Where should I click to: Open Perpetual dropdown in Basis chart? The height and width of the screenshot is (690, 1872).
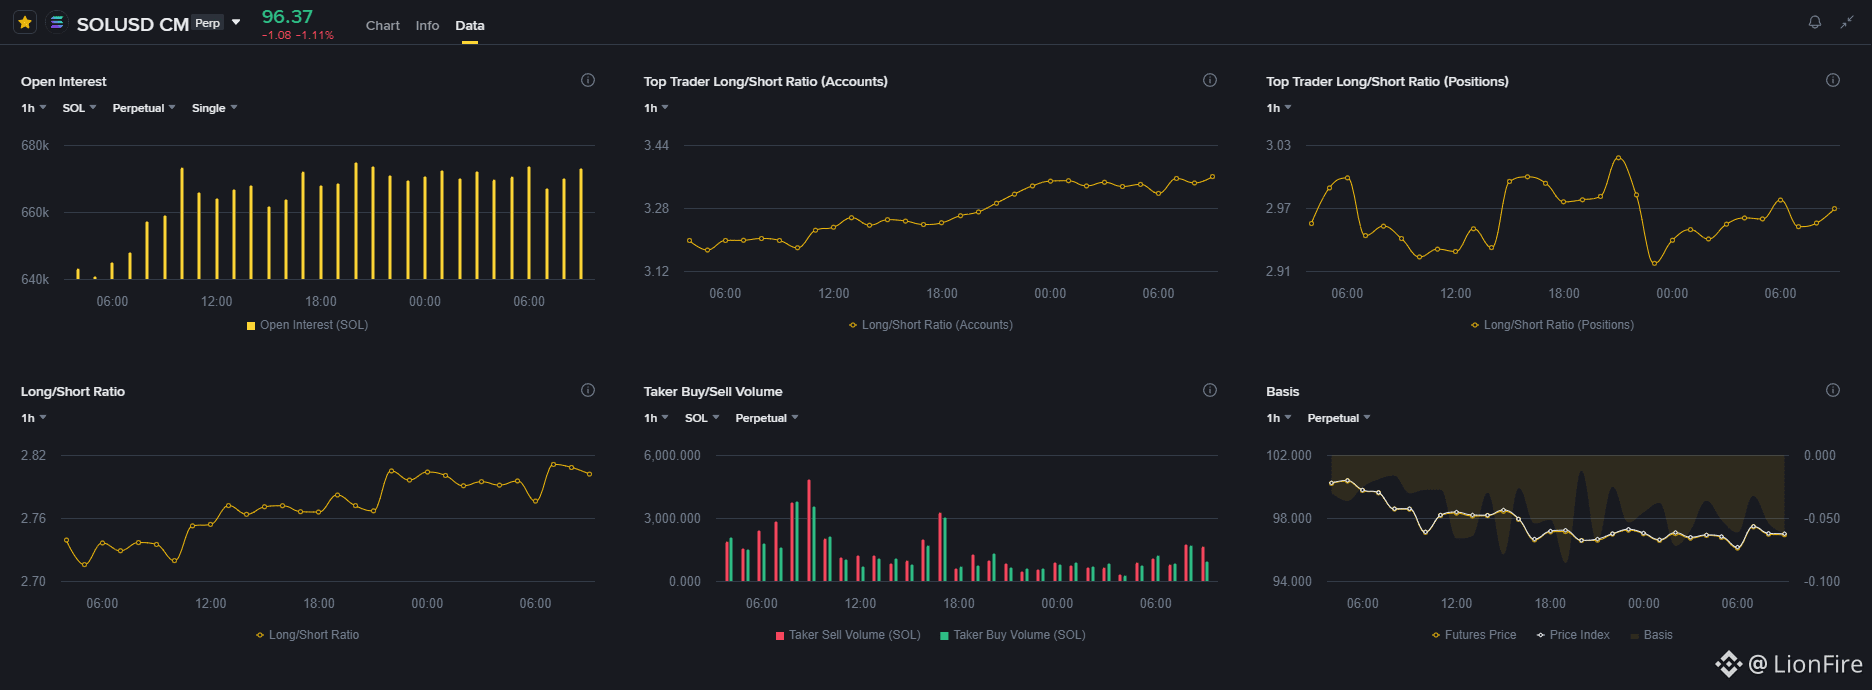tap(1339, 418)
